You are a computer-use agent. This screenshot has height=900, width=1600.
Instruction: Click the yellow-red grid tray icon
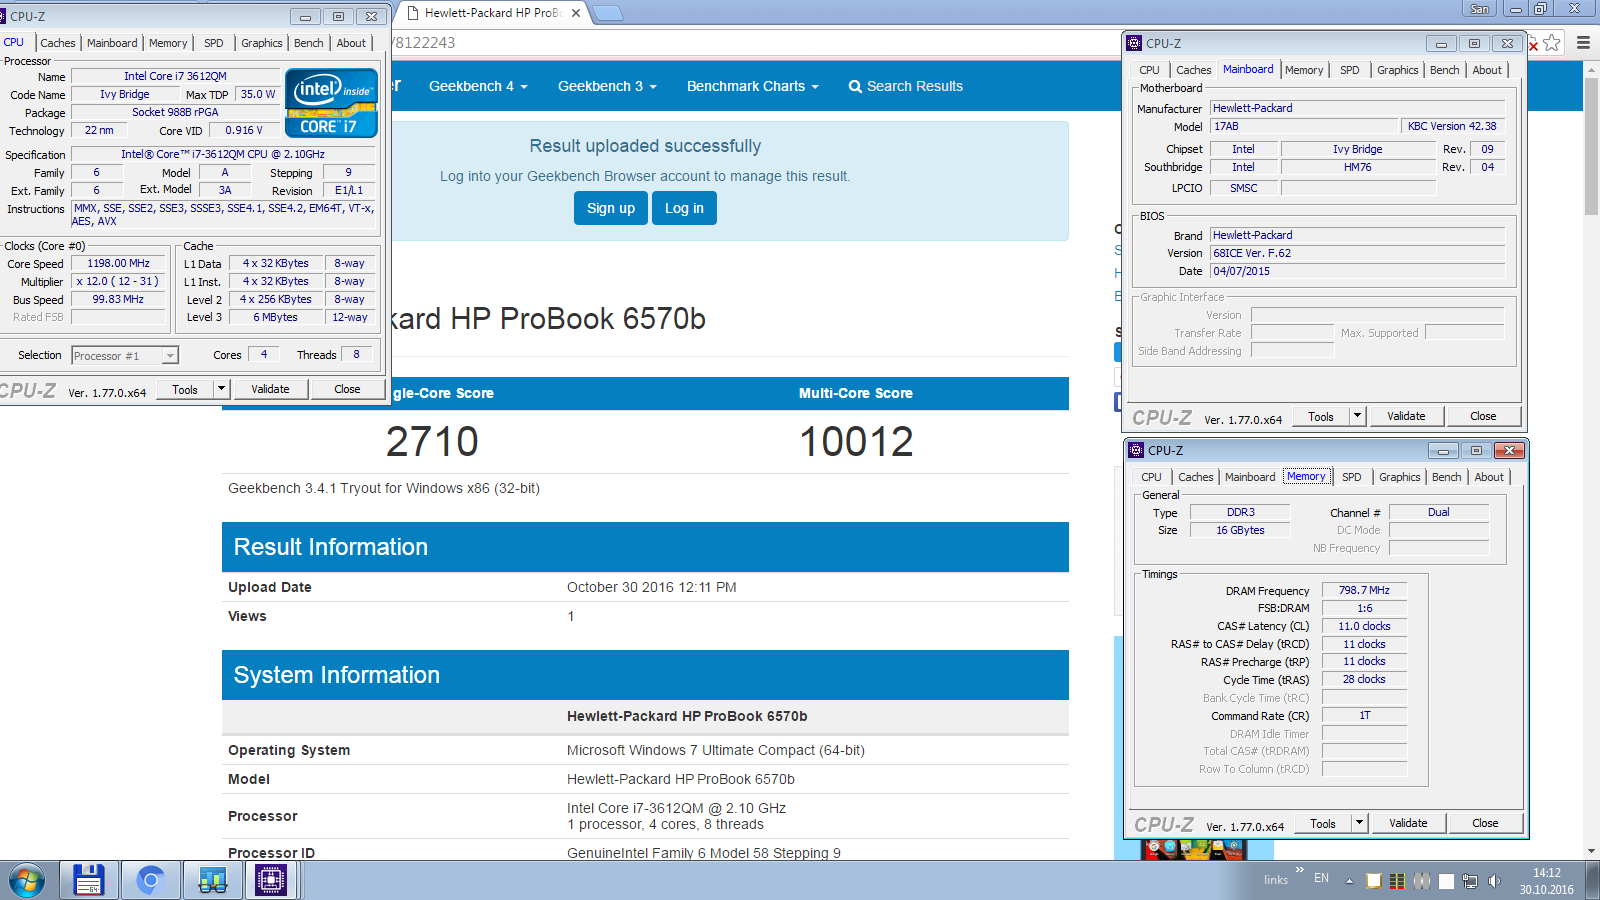coord(1397,881)
